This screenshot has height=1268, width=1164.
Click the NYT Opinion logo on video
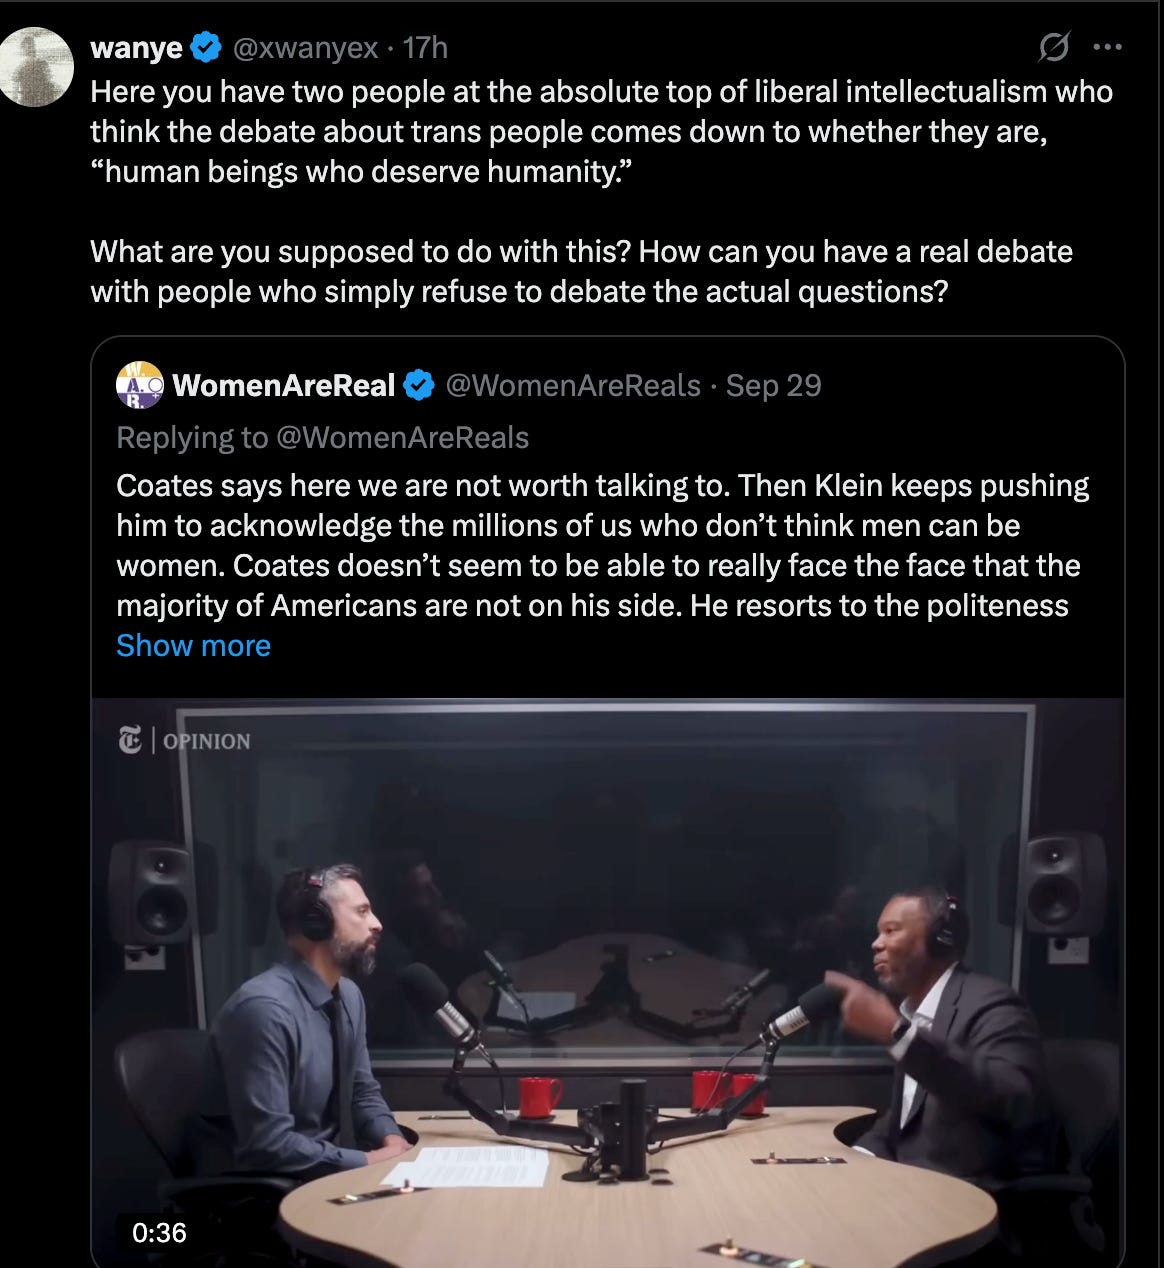coord(184,741)
